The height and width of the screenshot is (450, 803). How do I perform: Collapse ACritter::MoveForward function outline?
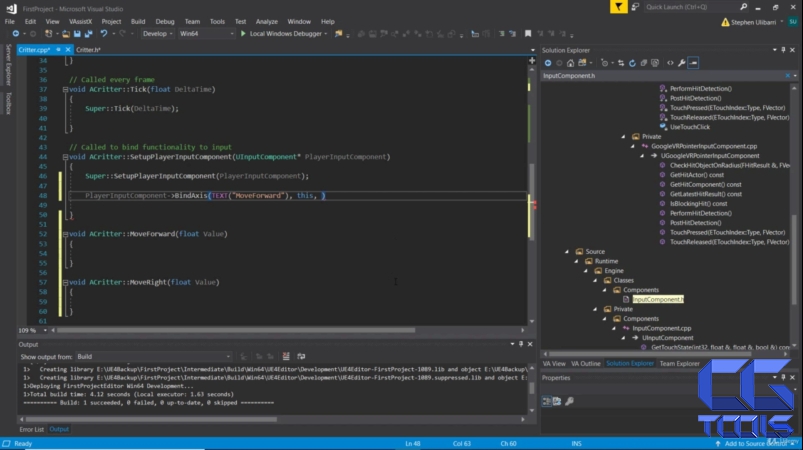click(x=66, y=234)
